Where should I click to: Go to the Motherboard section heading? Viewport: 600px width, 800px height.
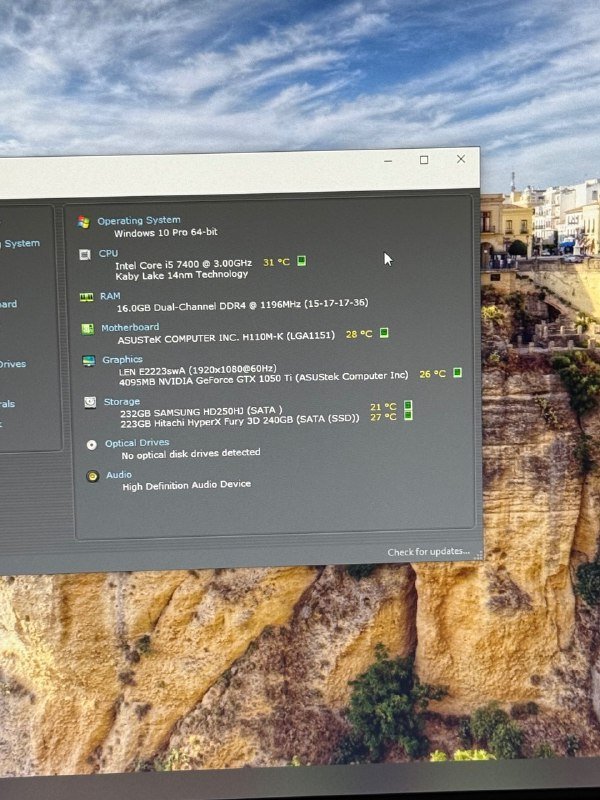(130, 327)
